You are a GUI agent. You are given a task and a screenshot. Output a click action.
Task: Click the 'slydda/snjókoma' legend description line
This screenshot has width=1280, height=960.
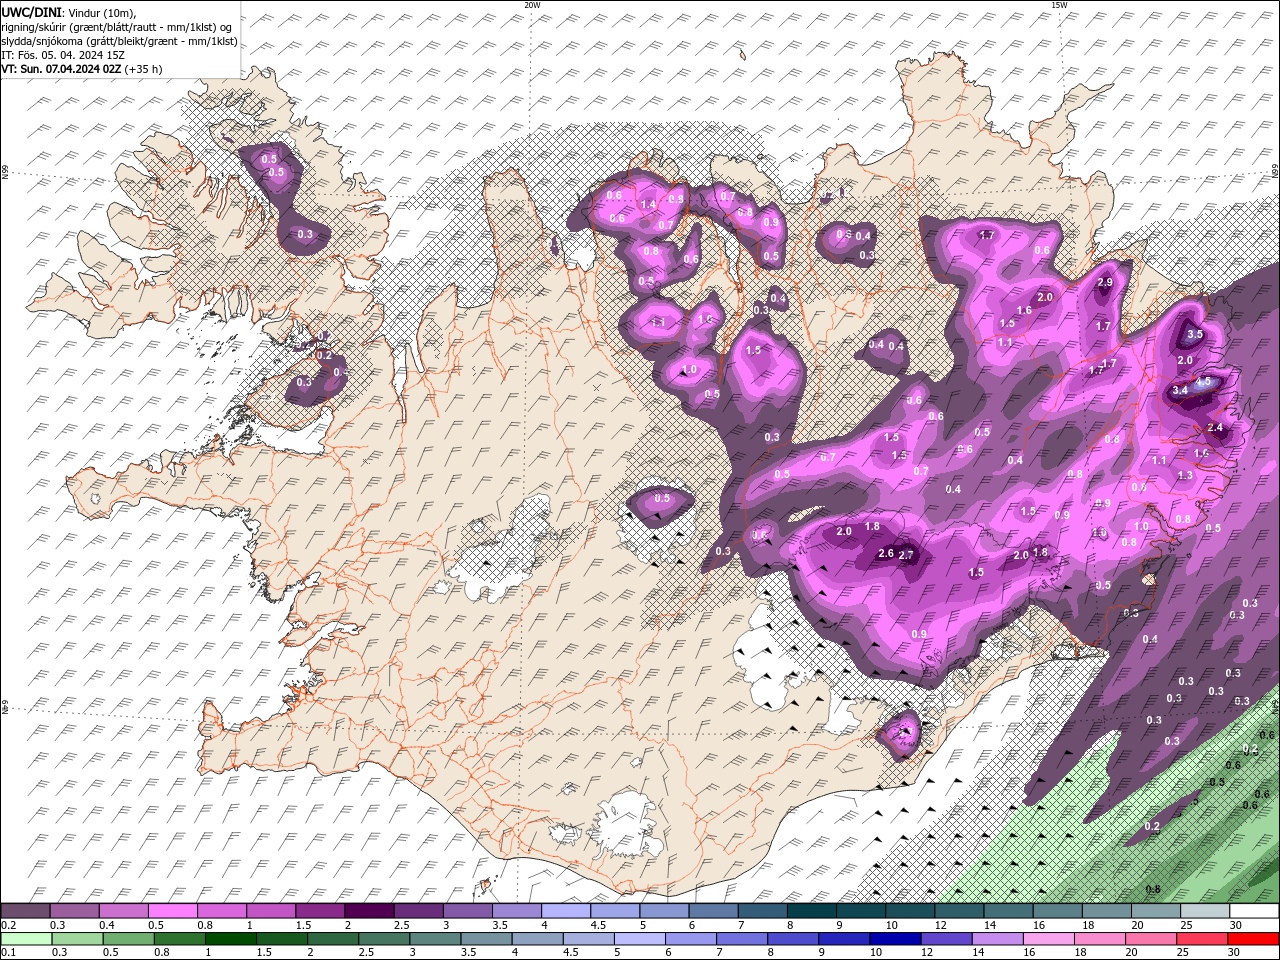click(x=119, y=41)
